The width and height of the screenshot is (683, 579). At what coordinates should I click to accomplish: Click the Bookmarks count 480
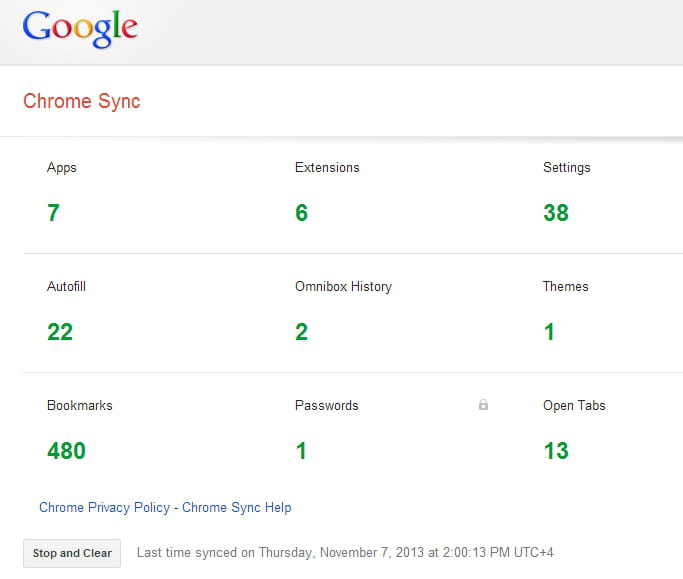[66, 451]
